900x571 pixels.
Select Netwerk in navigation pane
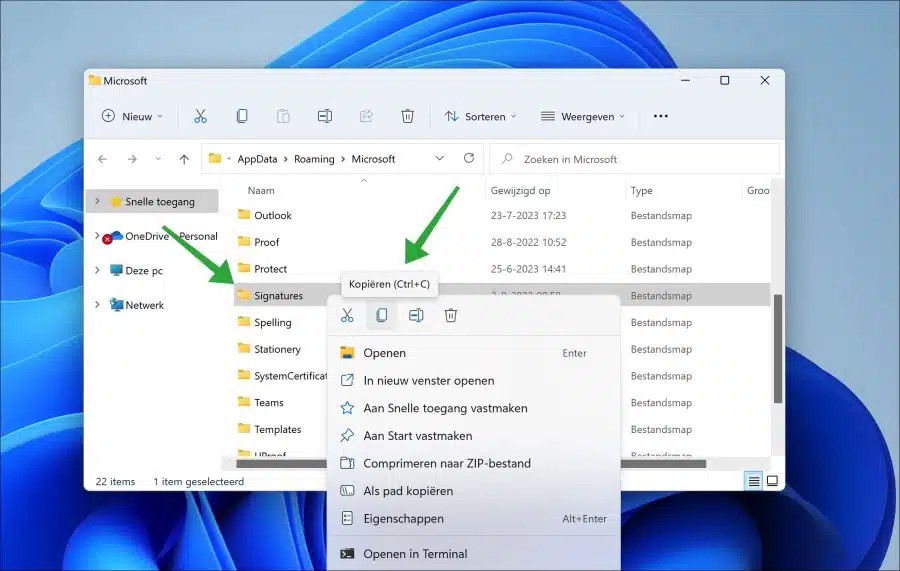pos(145,305)
